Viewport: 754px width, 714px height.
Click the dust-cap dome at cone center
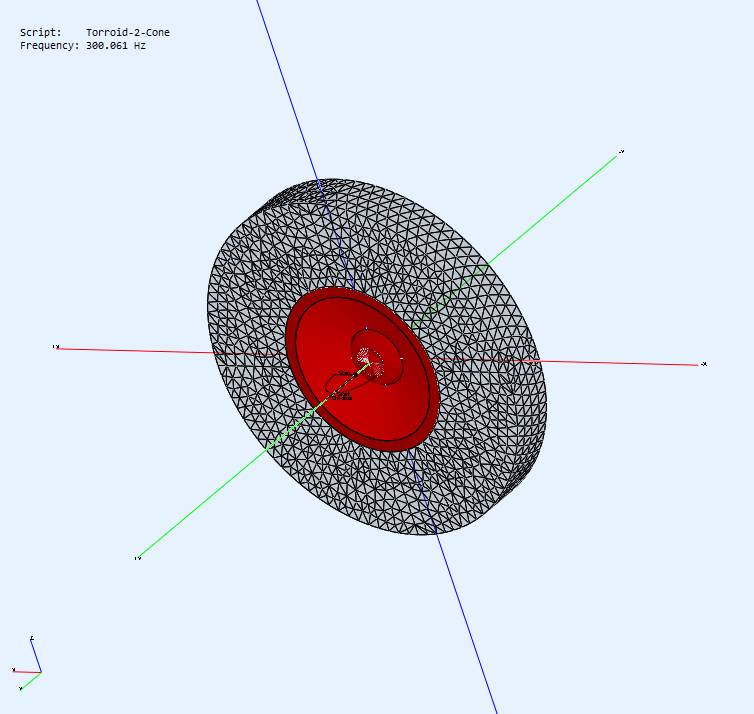point(377,357)
